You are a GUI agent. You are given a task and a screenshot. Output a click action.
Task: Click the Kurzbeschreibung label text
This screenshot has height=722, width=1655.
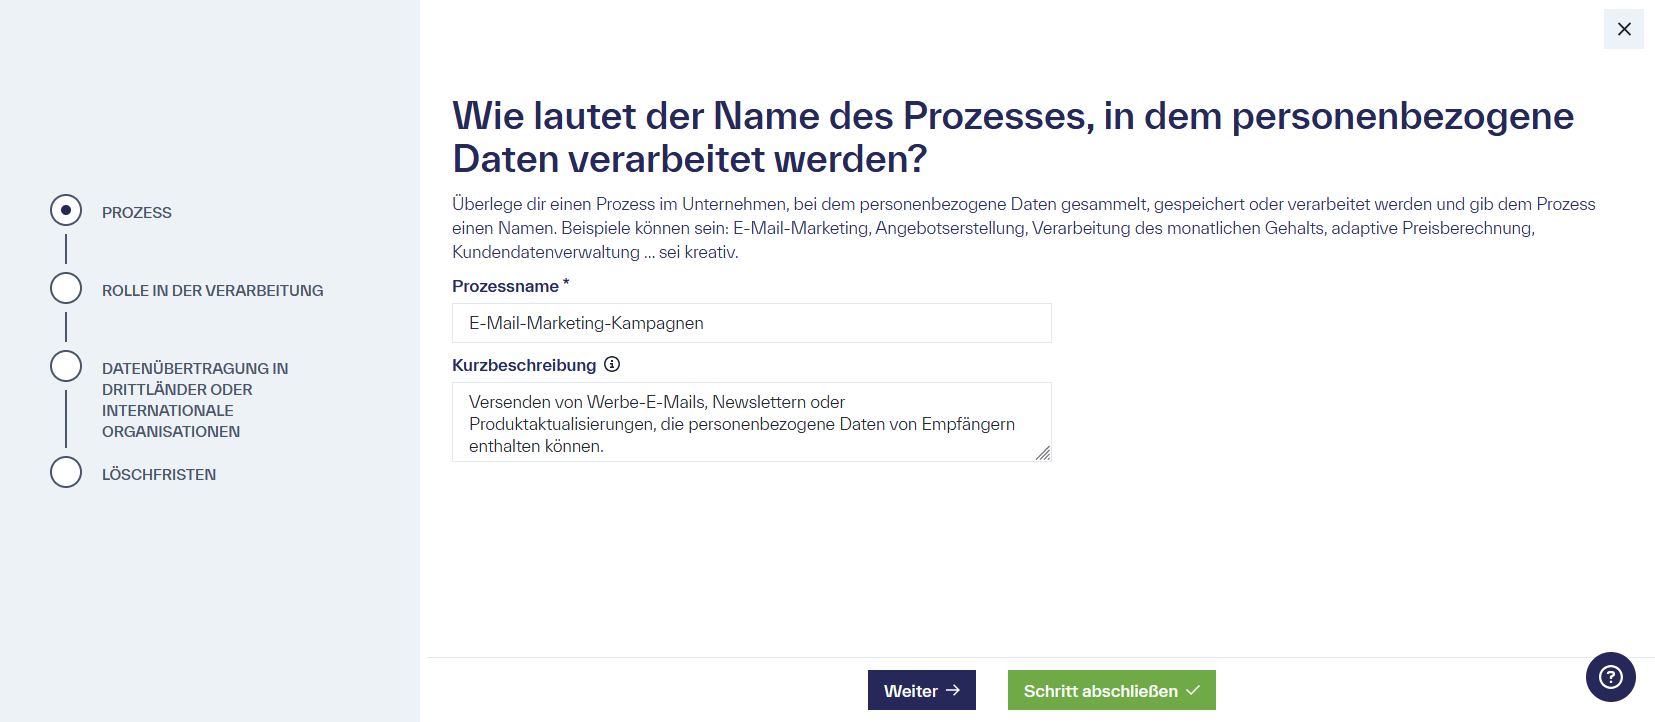pyautogui.click(x=524, y=365)
